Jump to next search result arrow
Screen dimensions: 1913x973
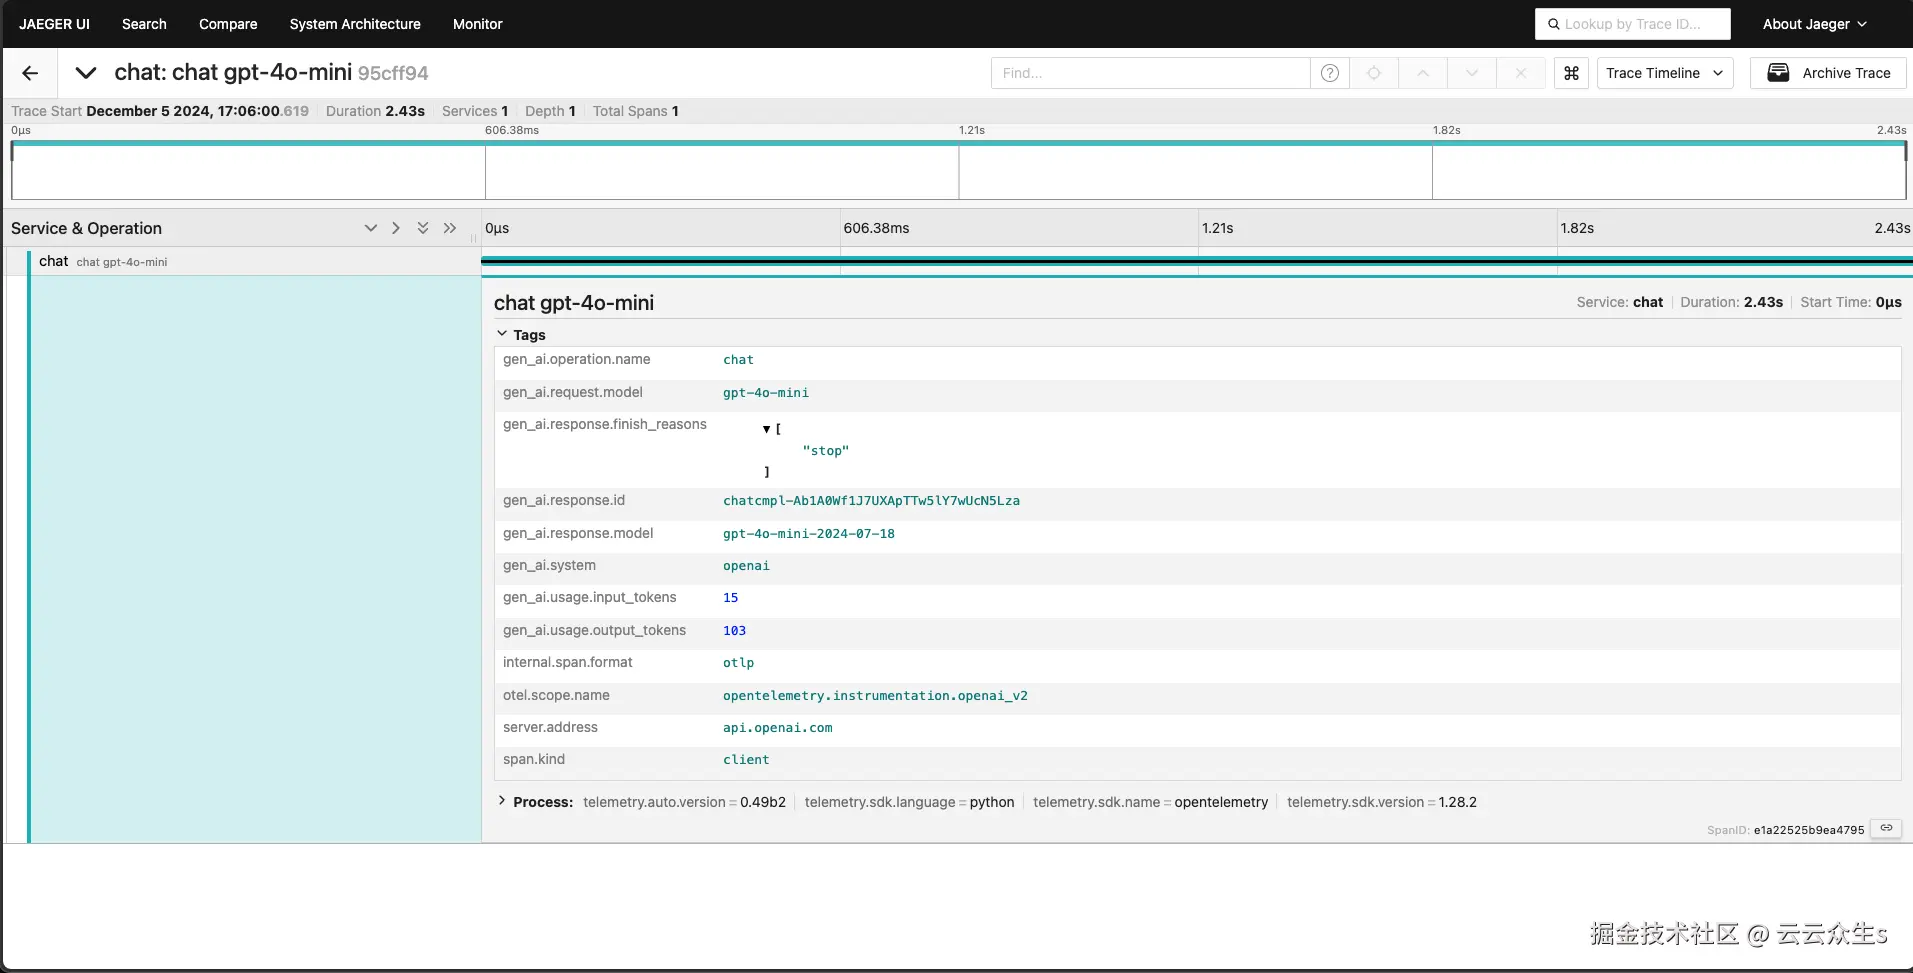[x=1472, y=73]
